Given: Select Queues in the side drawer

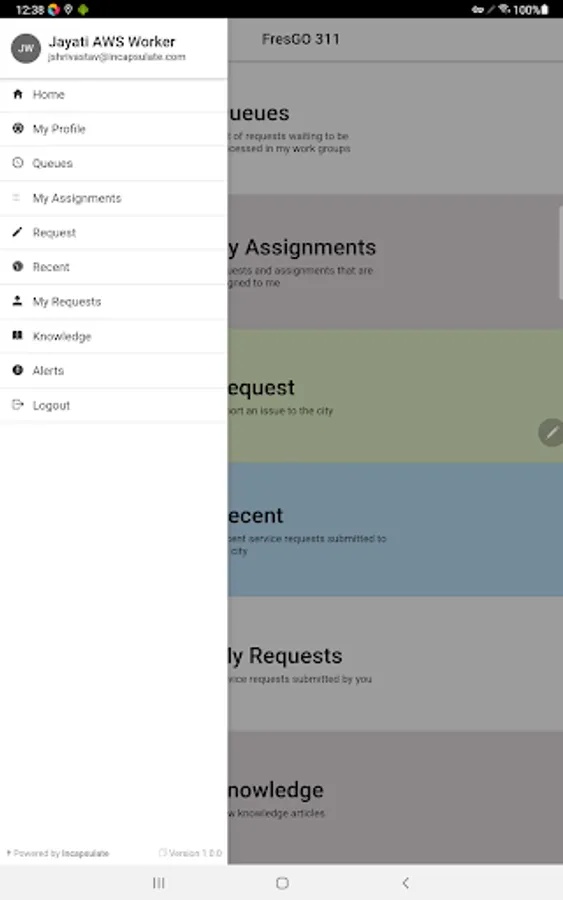Looking at the screenshot, I should tap(114, 164).
